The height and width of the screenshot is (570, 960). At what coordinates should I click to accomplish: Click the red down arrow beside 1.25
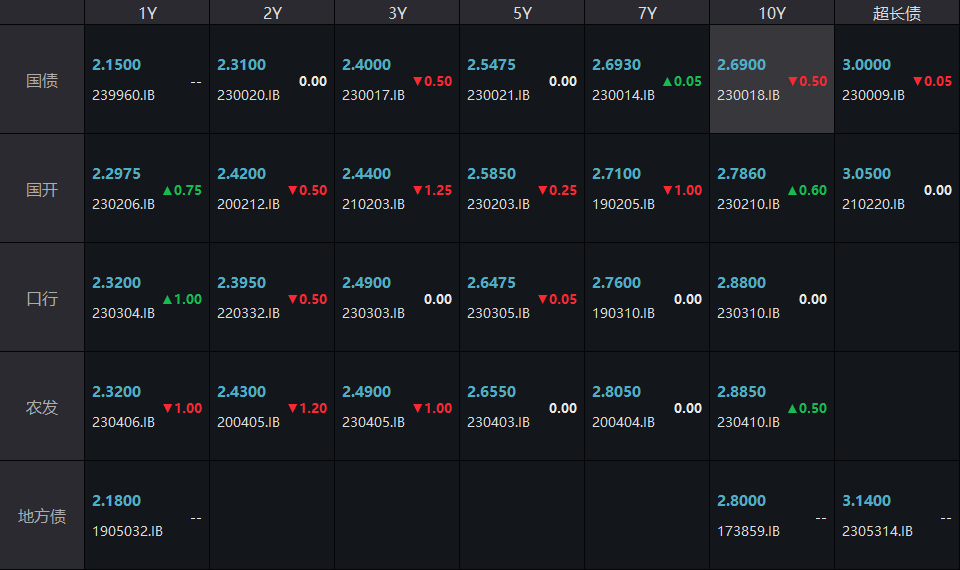coord(417,190)
